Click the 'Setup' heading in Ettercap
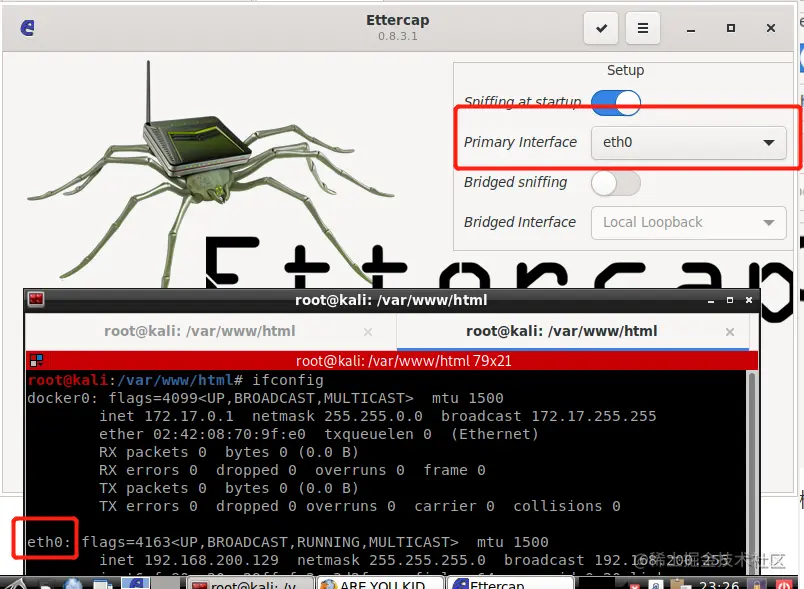This screenshot has height=589, width=804. point(625,70)
